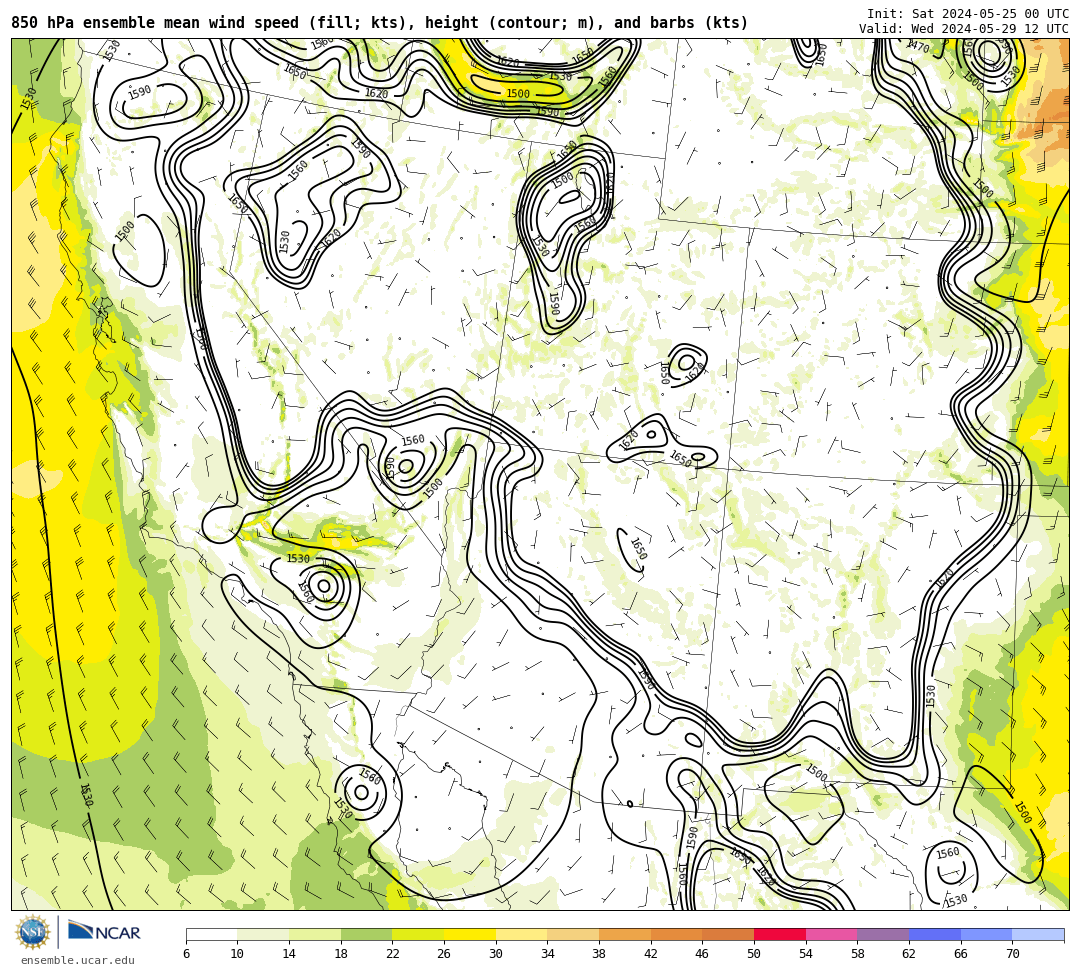Pick the green 18–22 kts colorbar segment
Image resolution: width=1080 pixels, height=973 pixels.
[x=366, y=934]
